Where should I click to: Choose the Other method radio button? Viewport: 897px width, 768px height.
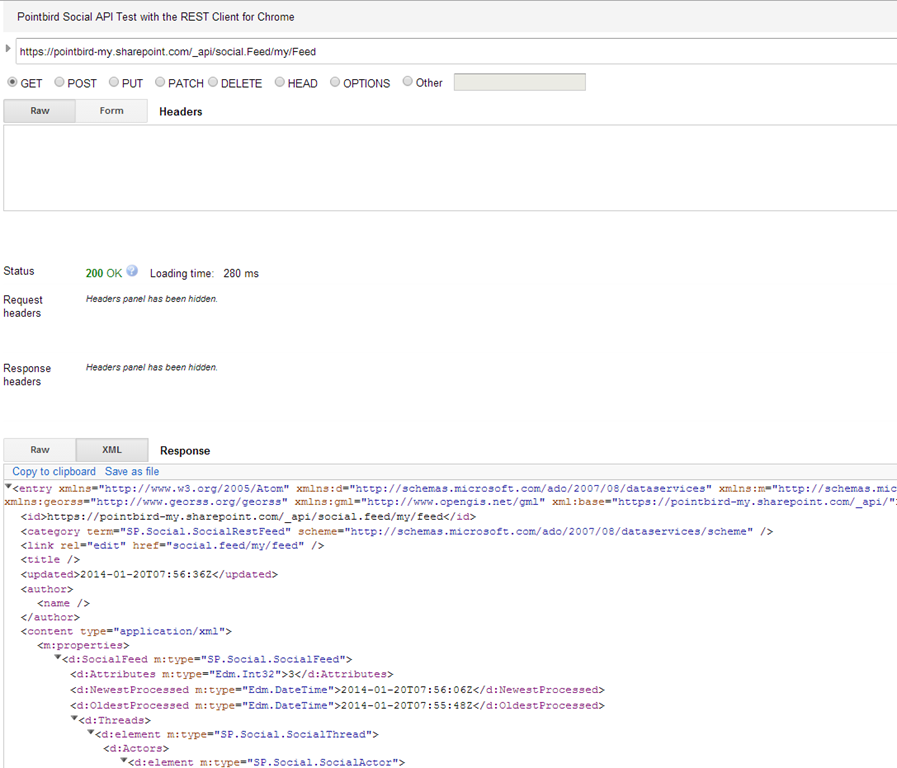pos(407,81)
